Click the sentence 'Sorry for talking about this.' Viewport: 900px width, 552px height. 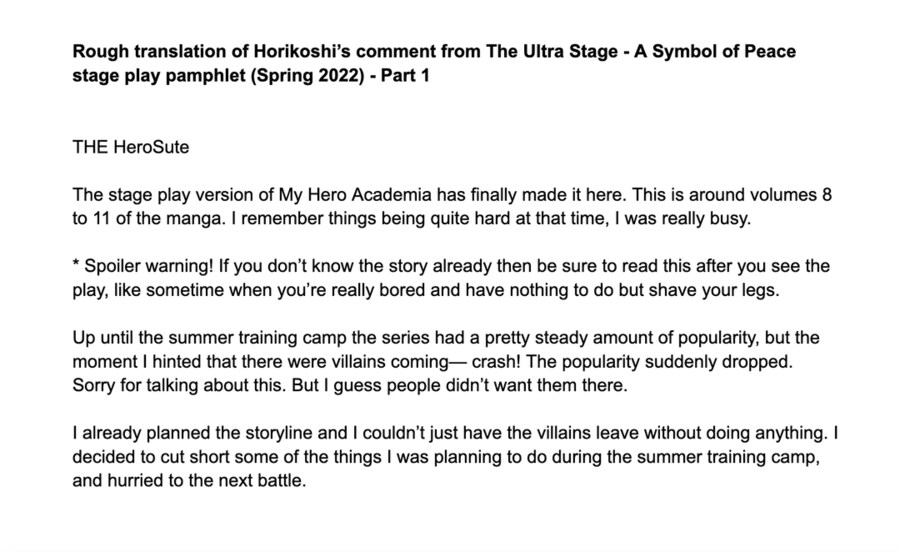point(179,386)
